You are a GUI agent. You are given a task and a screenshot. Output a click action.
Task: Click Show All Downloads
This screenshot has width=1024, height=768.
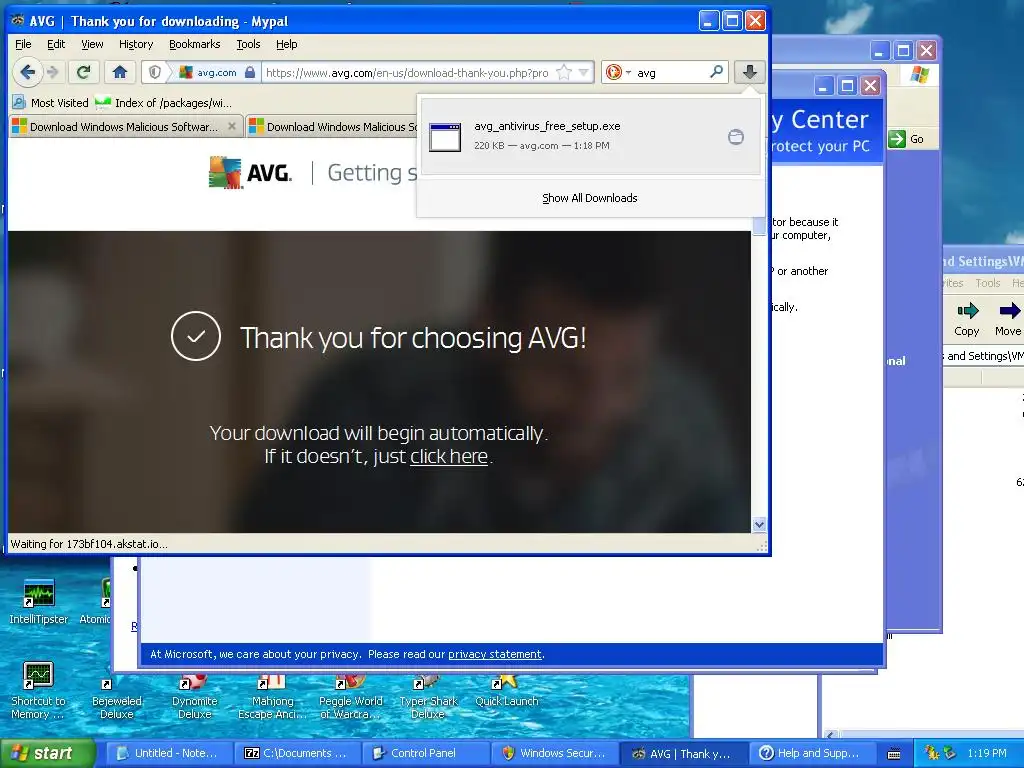point(590,198)
